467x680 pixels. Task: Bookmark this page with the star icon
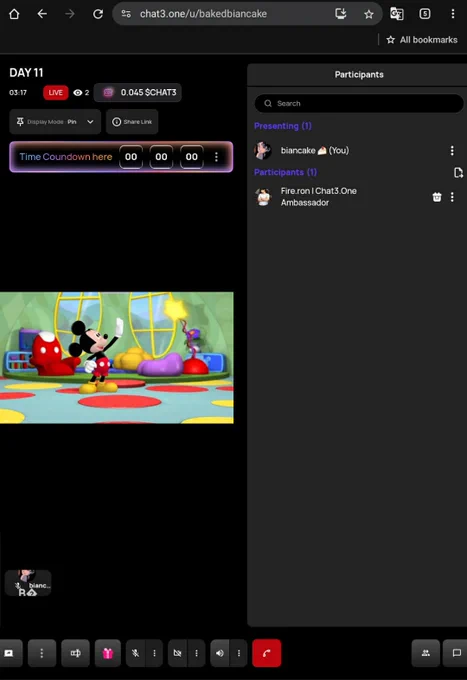369,14
